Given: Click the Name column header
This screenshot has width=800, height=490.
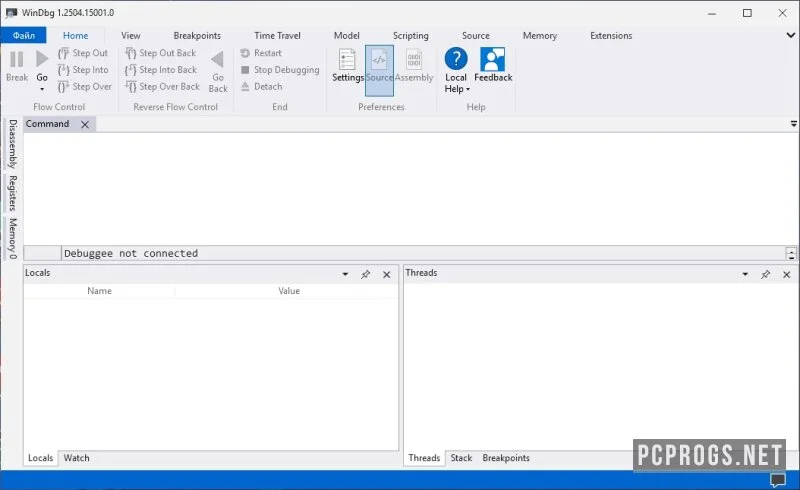Looking at the screenshot, I should pyautogui.click(x=99, y=291).
